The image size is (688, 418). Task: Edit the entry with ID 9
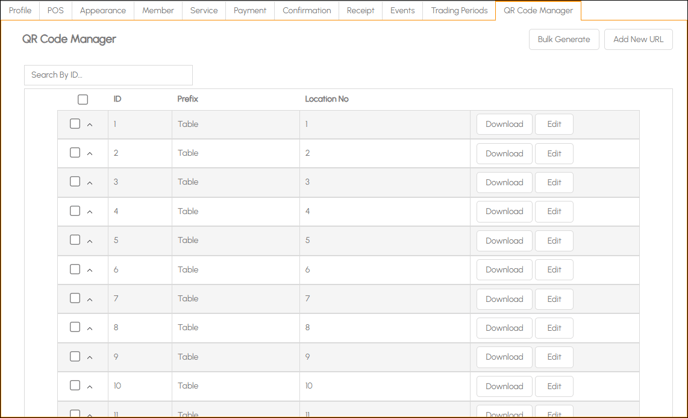(554, 357)
